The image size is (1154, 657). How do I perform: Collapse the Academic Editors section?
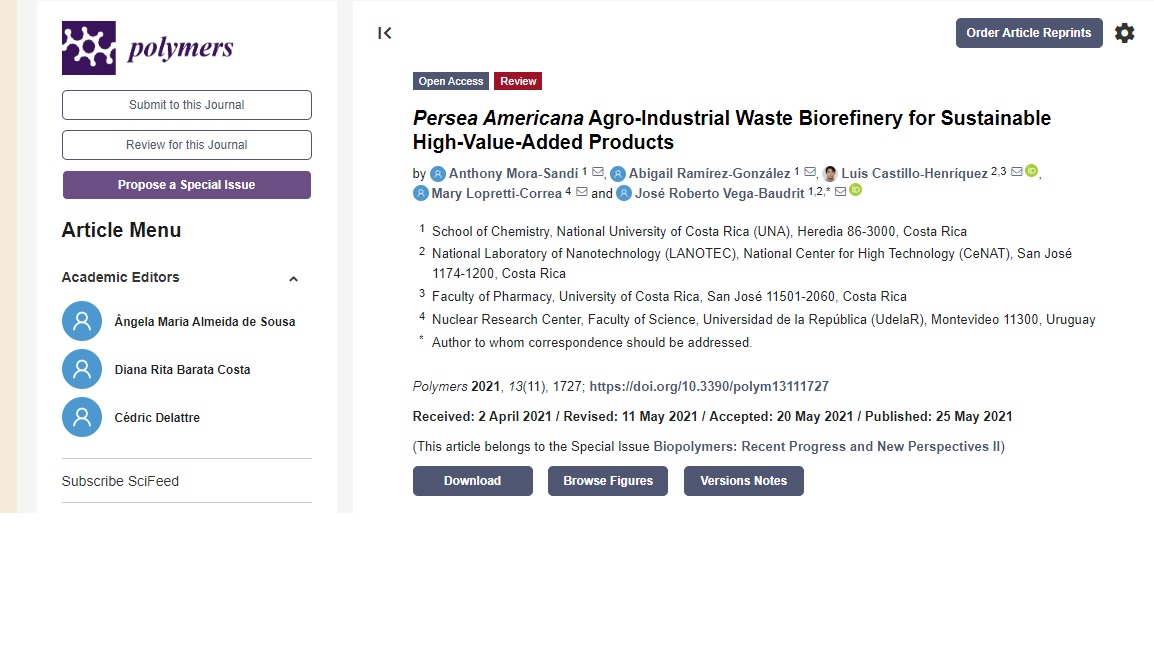click(x=293, y=279)
